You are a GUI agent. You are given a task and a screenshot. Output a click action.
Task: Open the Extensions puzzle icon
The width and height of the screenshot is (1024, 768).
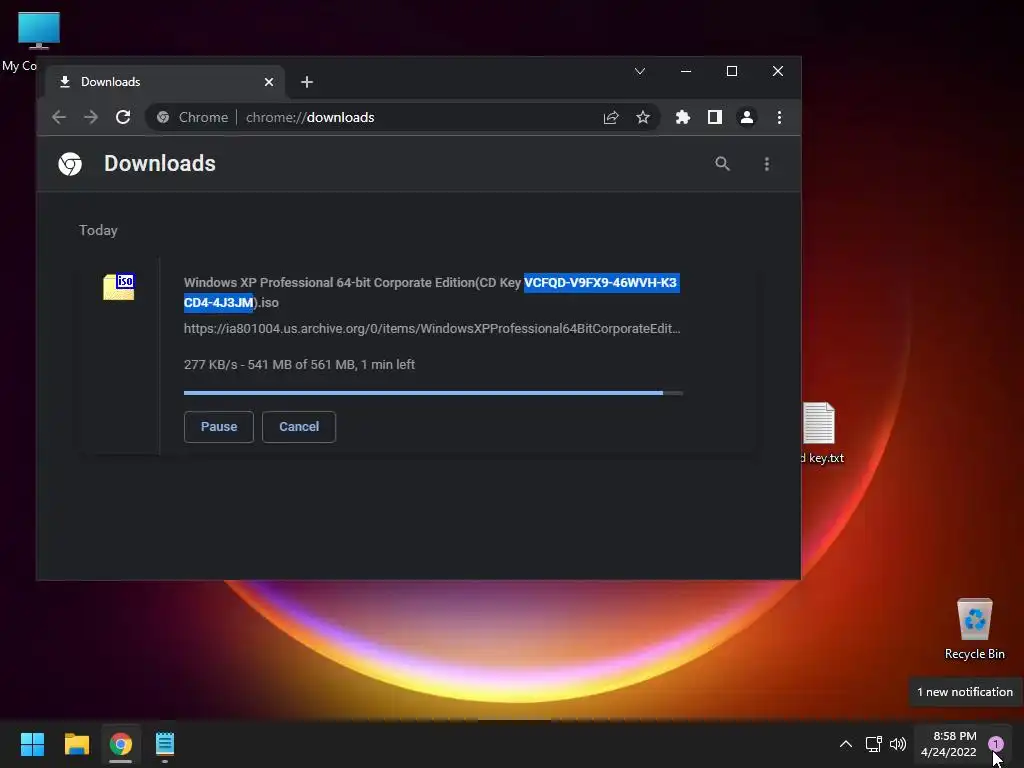pyautogui.click(x=682, y=118)
